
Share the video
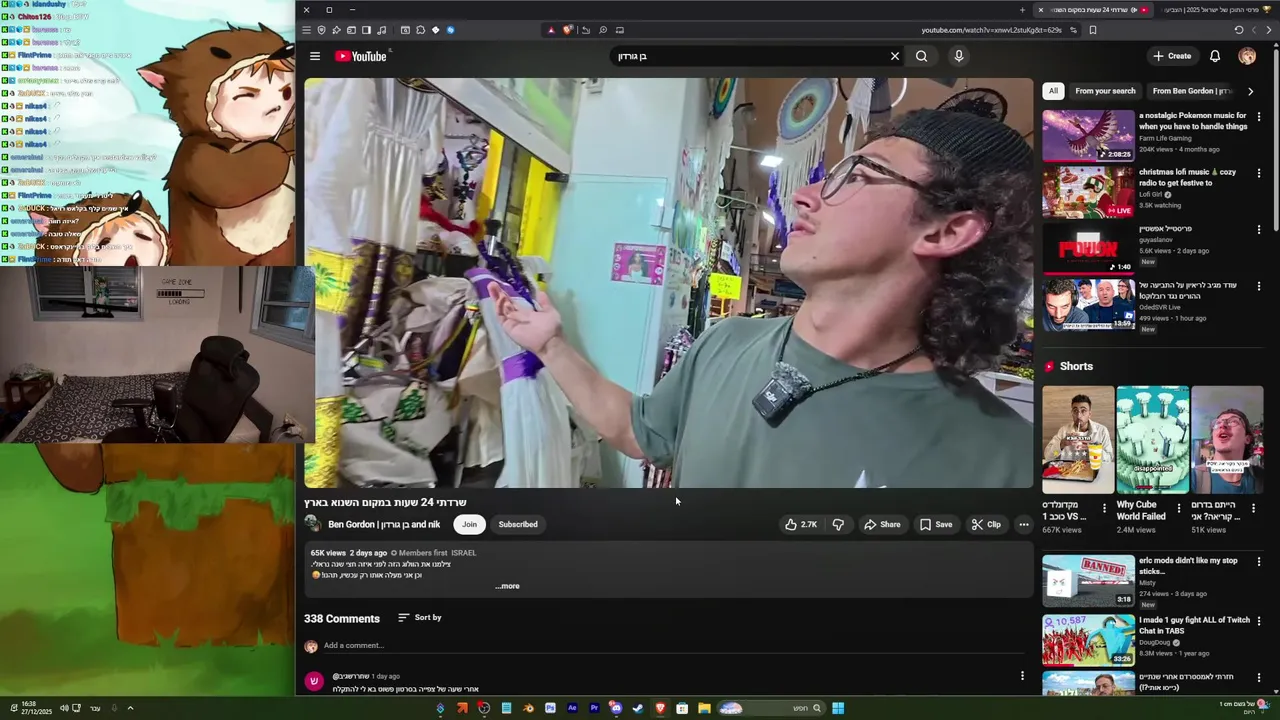pos(882,524)
